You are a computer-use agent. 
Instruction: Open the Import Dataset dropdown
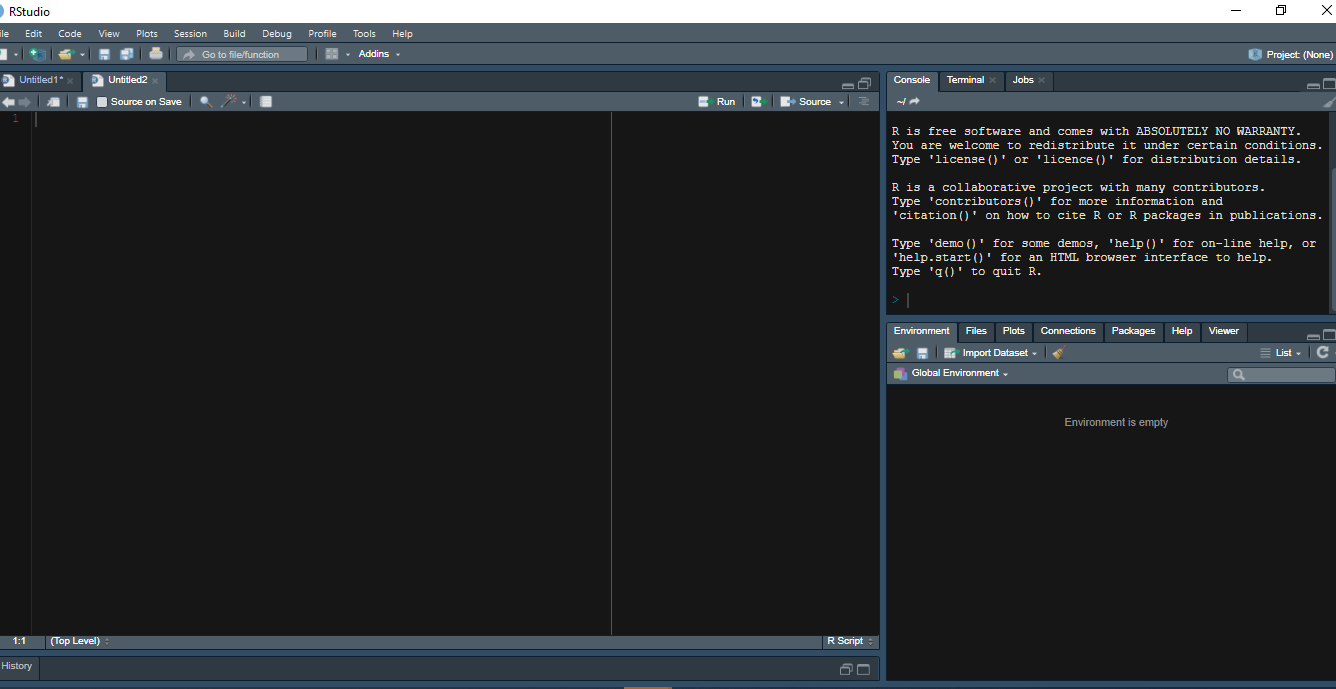(991, 353)
